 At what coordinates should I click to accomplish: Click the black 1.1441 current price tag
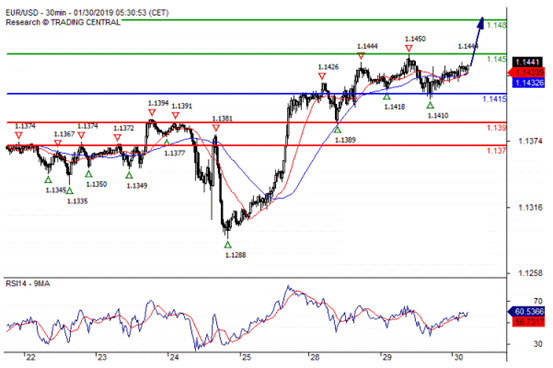pos(528,62)
